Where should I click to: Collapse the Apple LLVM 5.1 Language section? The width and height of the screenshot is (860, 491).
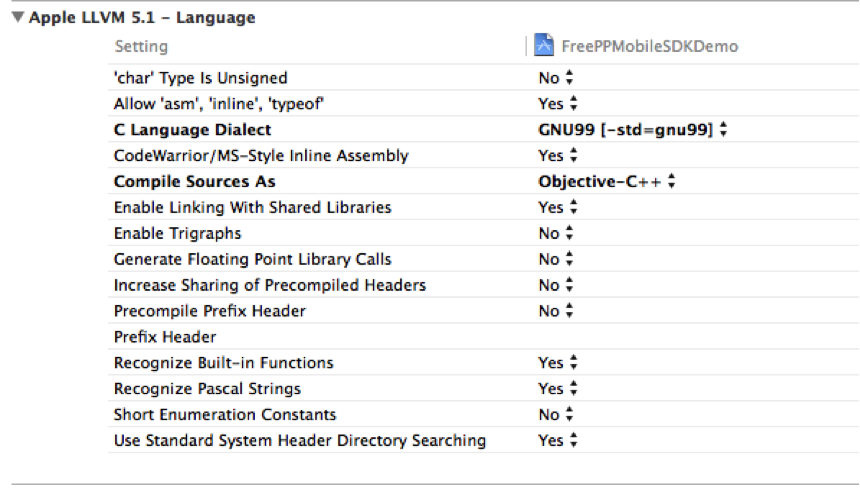(x=18, y=18)
